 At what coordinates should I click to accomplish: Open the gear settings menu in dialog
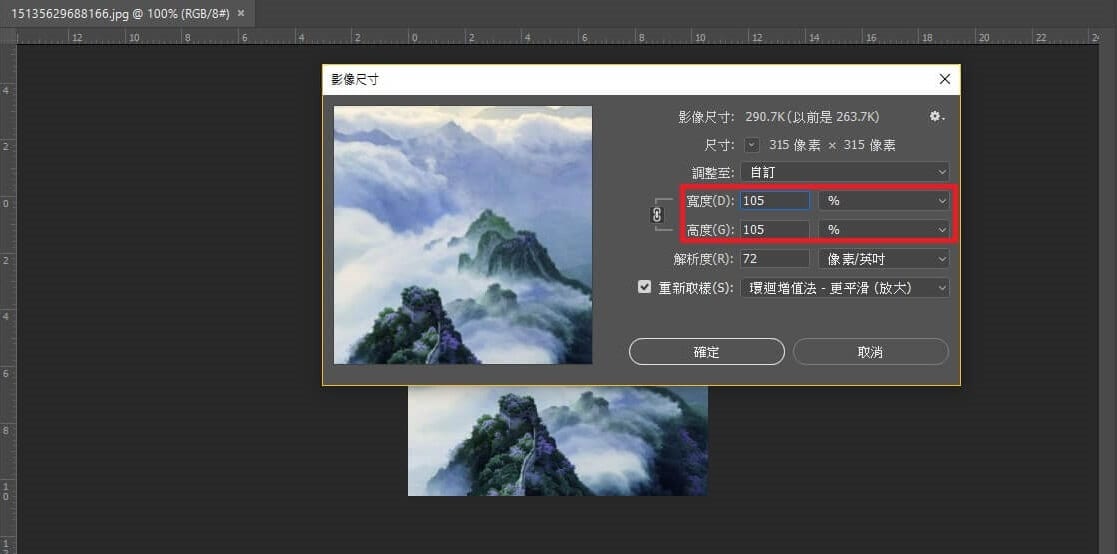(x=937, y=117)
